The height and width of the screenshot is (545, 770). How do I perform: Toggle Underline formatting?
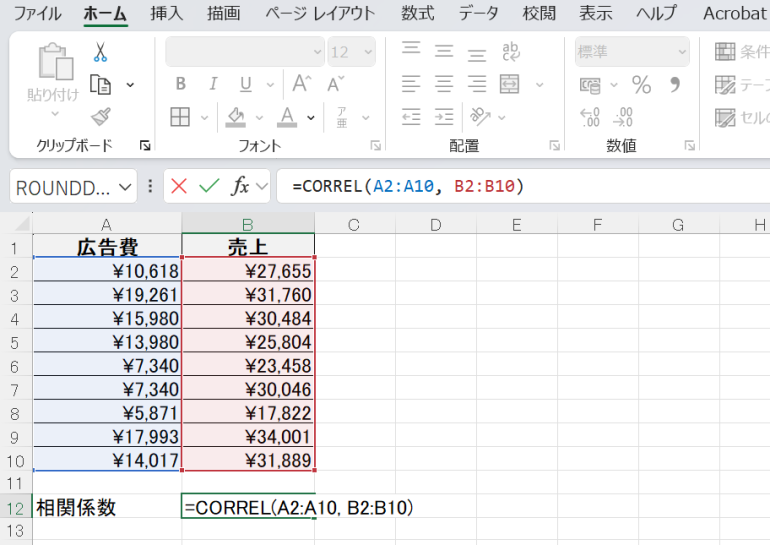coord(246,84)
